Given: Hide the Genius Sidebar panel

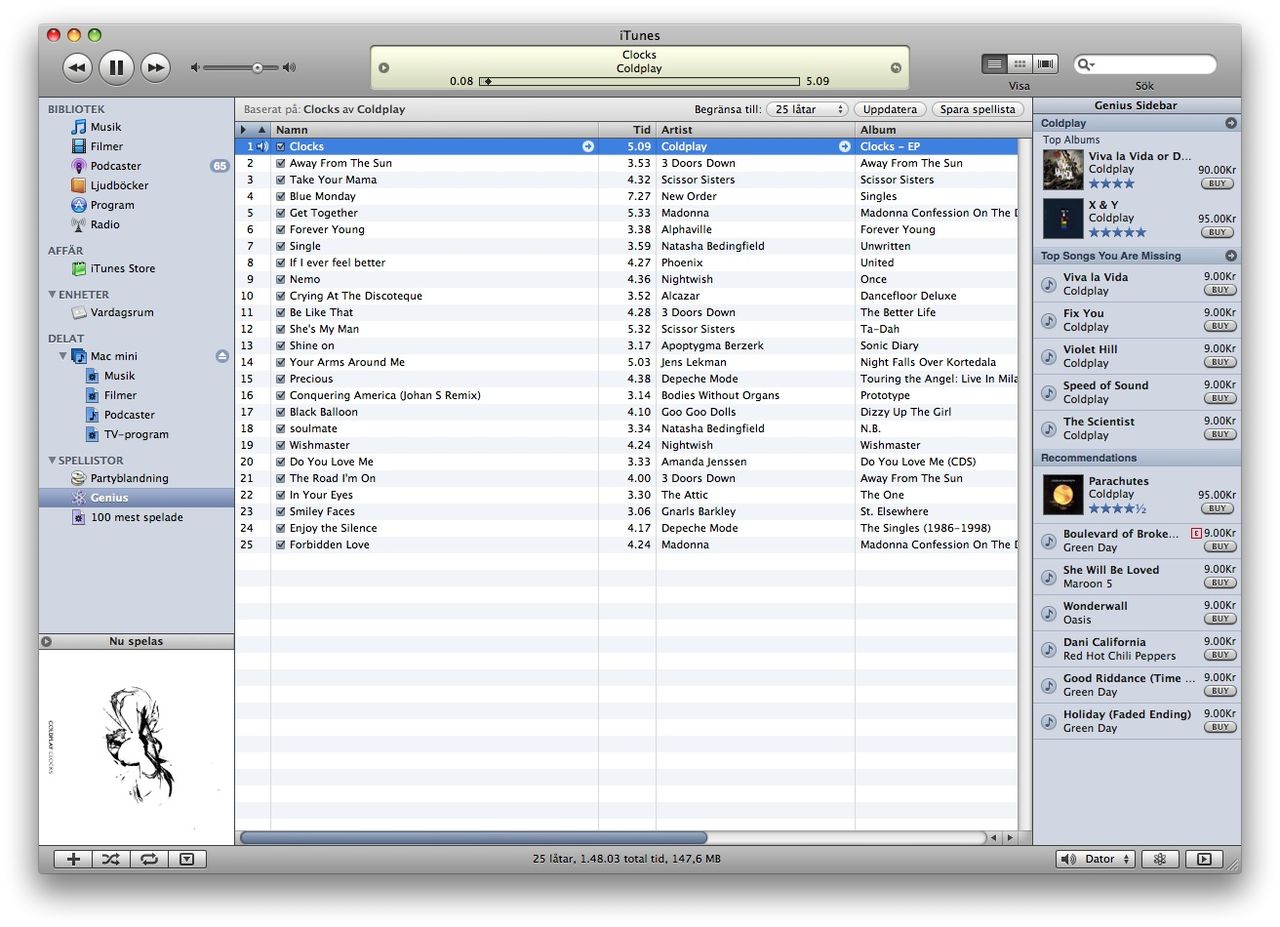Looking at the screenshot, I should click(x=1204, y=859).
